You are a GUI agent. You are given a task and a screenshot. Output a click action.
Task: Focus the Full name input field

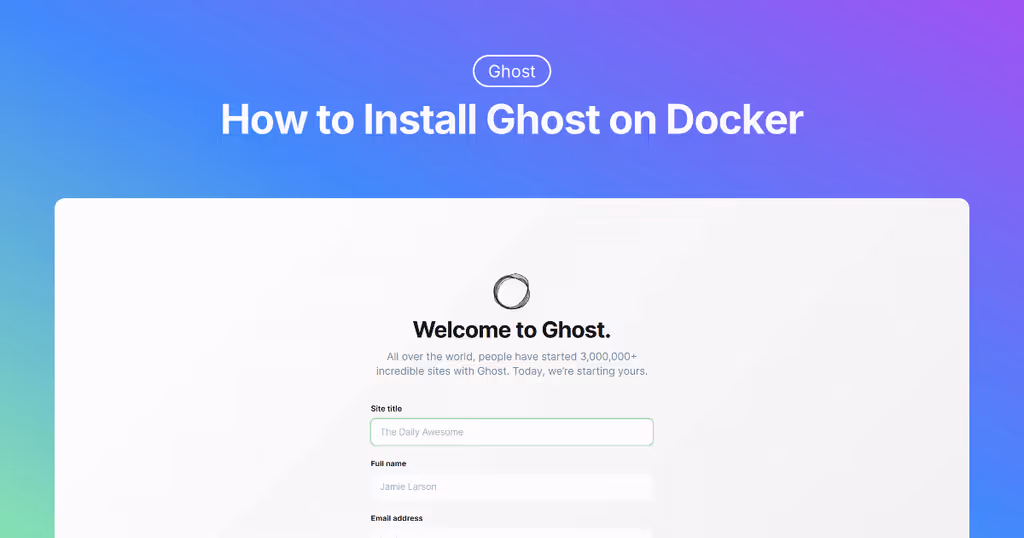pos(511,486)
